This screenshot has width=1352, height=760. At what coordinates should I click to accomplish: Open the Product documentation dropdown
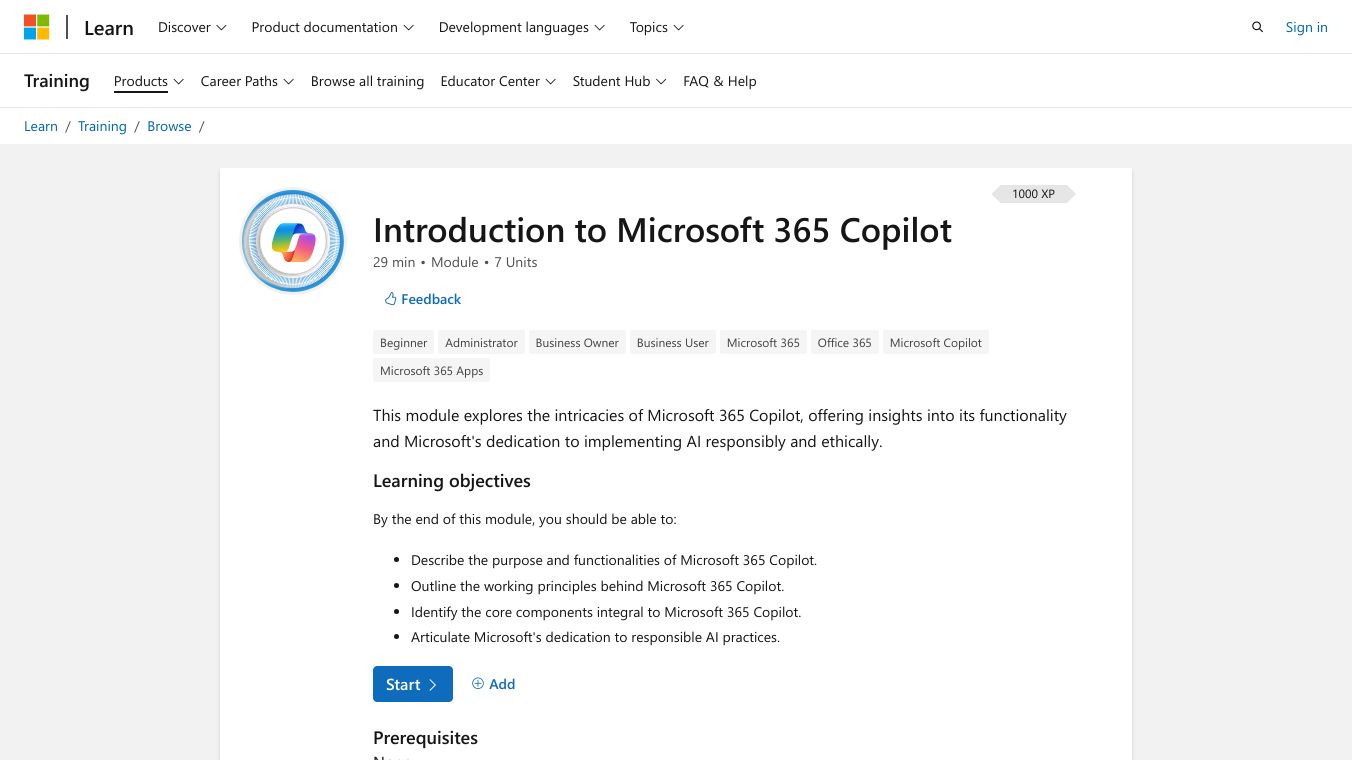pyautogui.click(x=332, y=27)
